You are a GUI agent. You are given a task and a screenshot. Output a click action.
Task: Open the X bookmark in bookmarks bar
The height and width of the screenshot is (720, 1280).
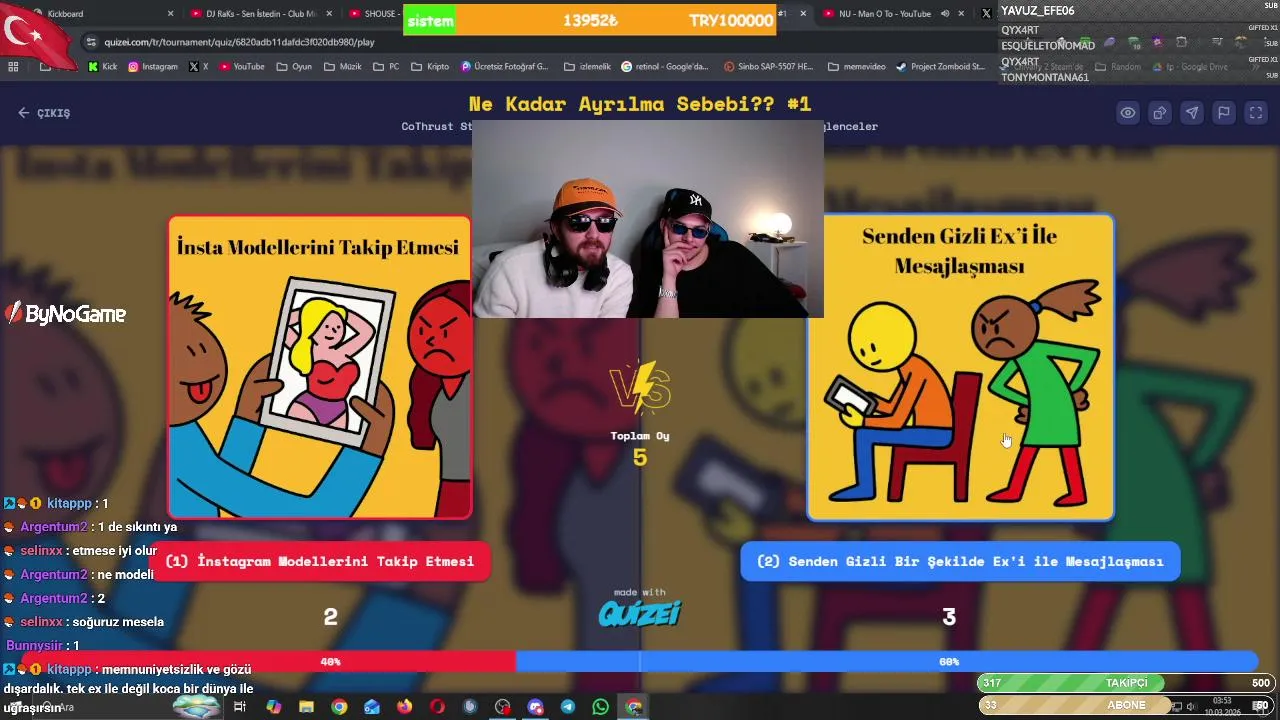(199, 67)
